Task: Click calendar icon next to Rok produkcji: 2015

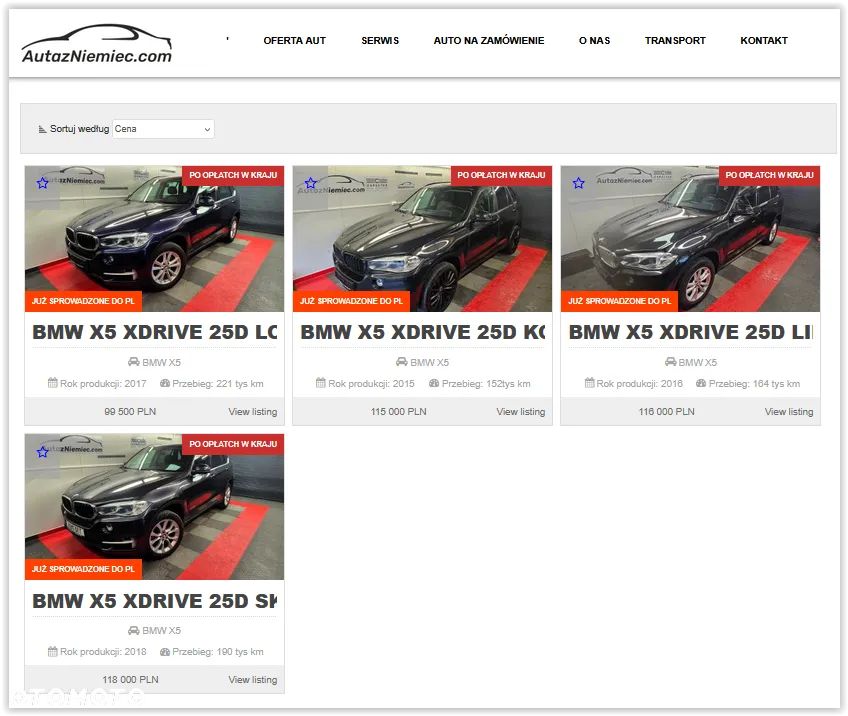Action: click(321, 383)
